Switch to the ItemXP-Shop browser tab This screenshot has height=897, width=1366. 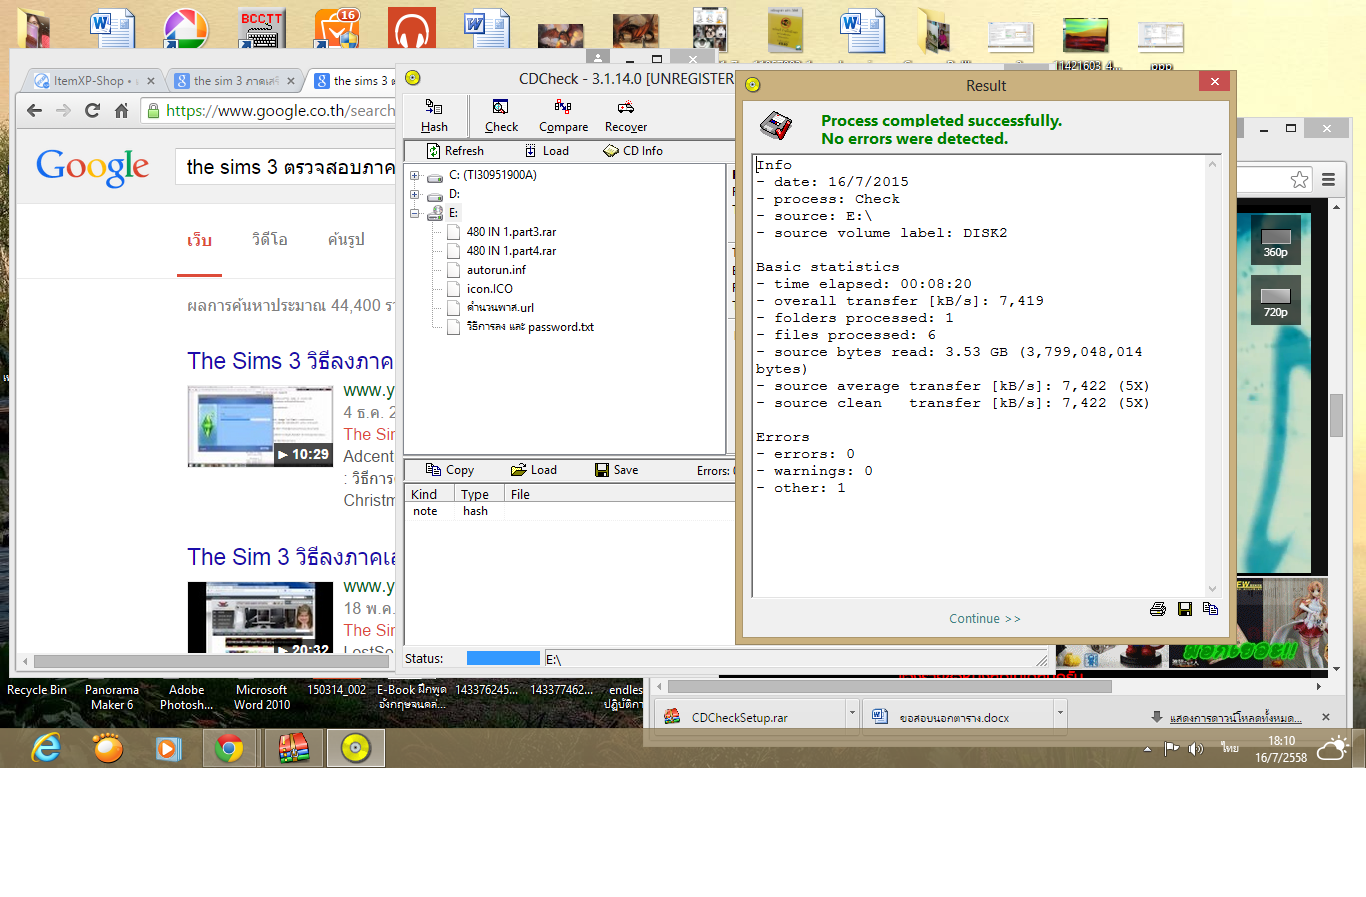[x=88, y=81]
